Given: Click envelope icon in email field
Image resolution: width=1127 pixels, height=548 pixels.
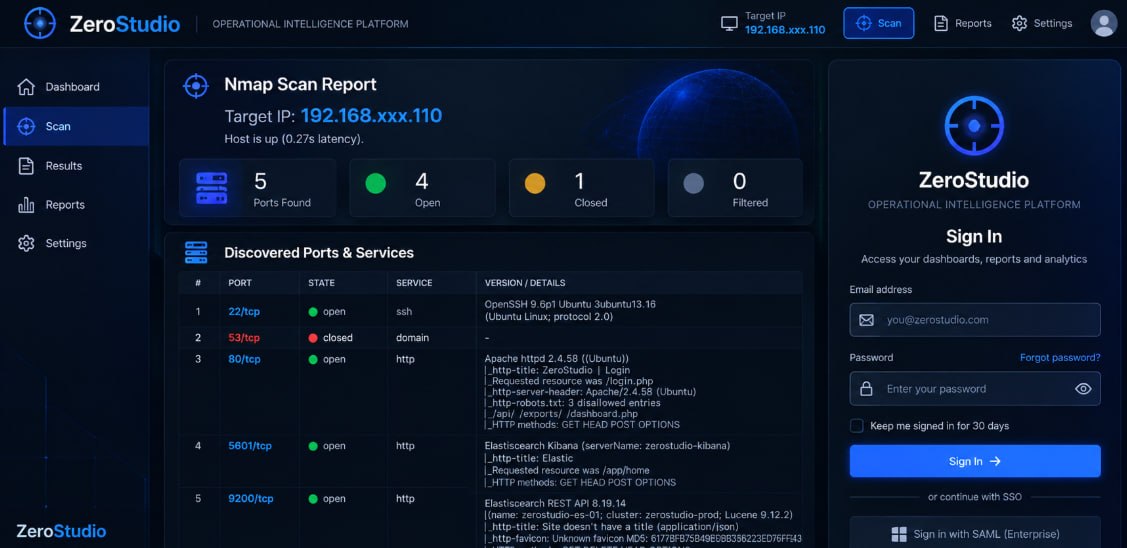Looking at the screenshot, I should (867, 320).
